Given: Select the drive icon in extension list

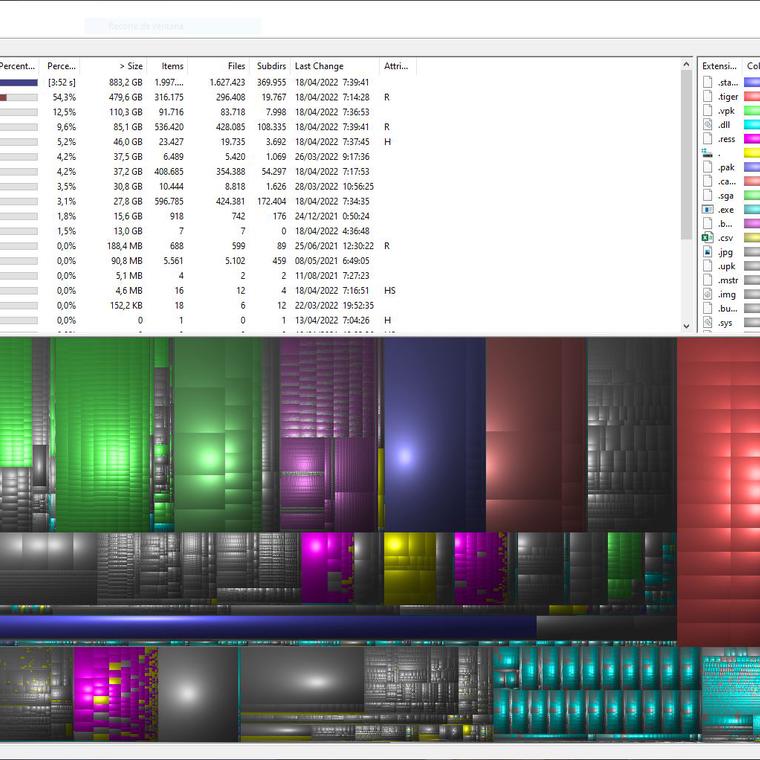Looking at the screenshot, I should click(707, 153).
